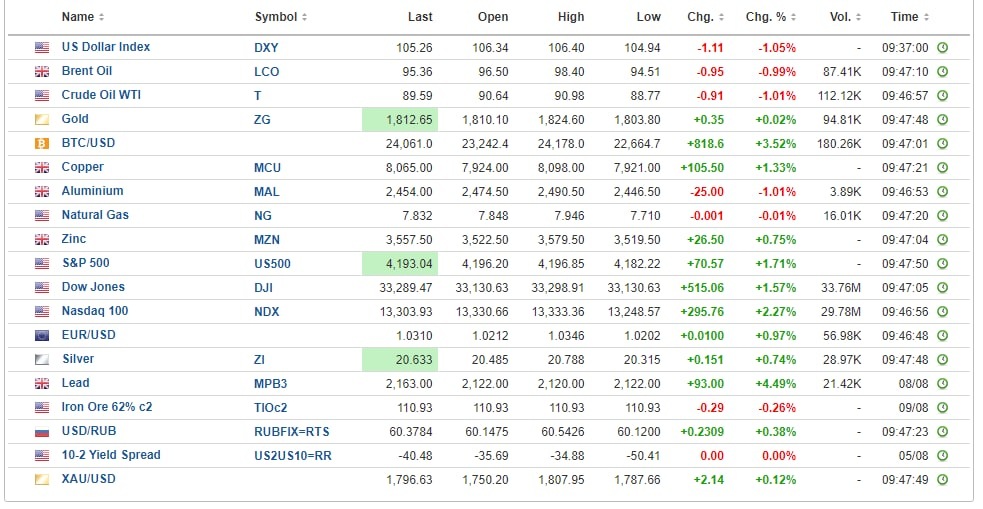
Task: Click the US flag beside Natural Gas
Action: 42,215
